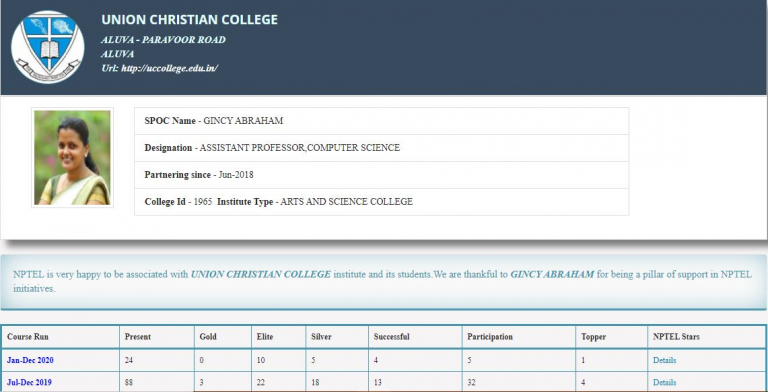
Task: View Details for Jul-Dec 2019 NPTEL Stars
Action: point(664,382)
